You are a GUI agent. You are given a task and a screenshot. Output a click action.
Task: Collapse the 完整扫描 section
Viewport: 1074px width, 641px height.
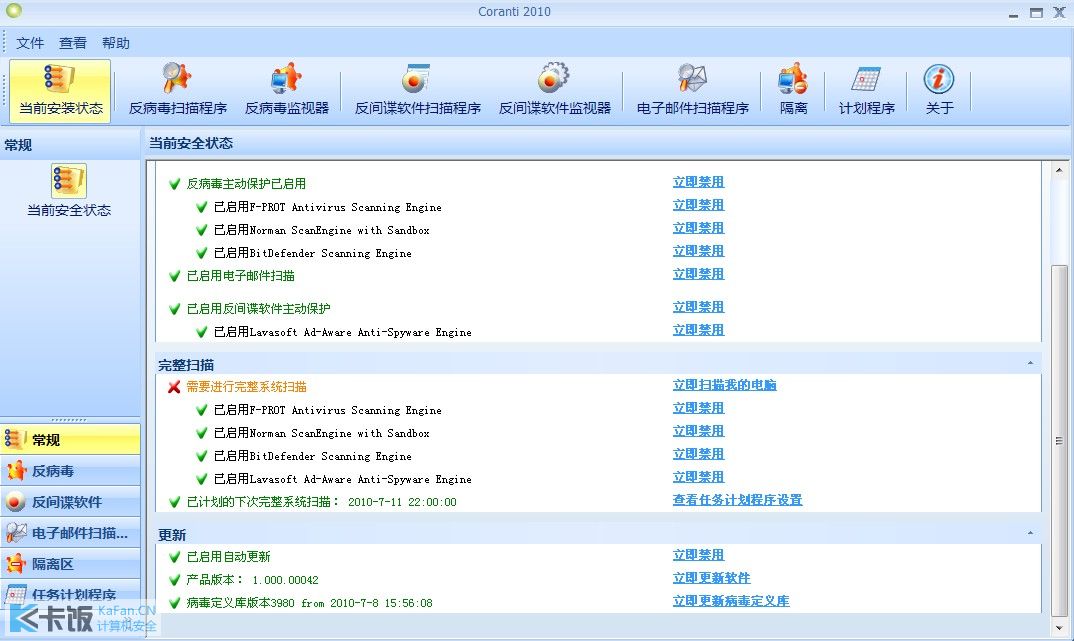pyautogui.click(x=1030, y=364)
